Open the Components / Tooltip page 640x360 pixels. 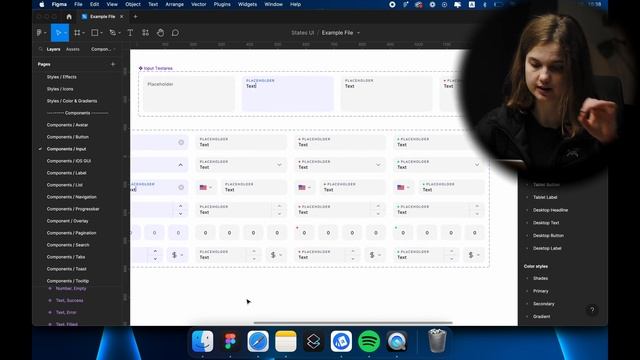(68, 281)
